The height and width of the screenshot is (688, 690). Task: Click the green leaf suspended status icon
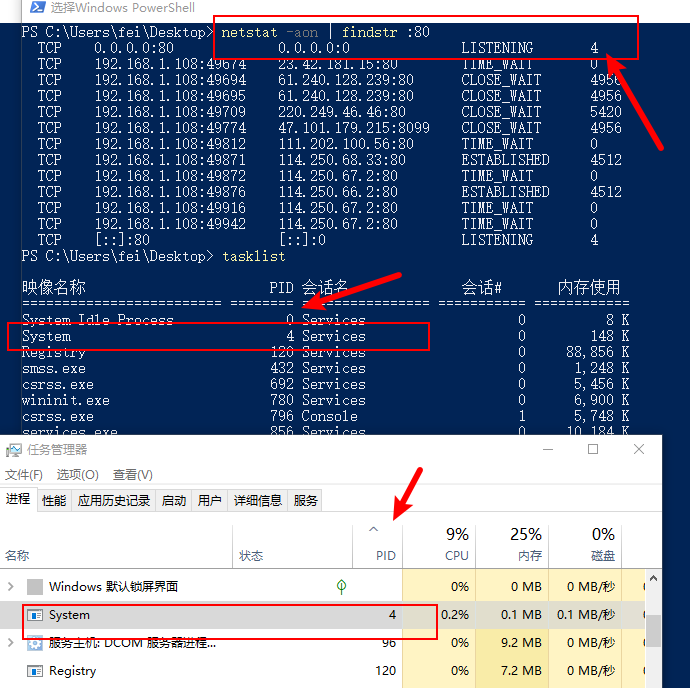click(x=341, y=586)
